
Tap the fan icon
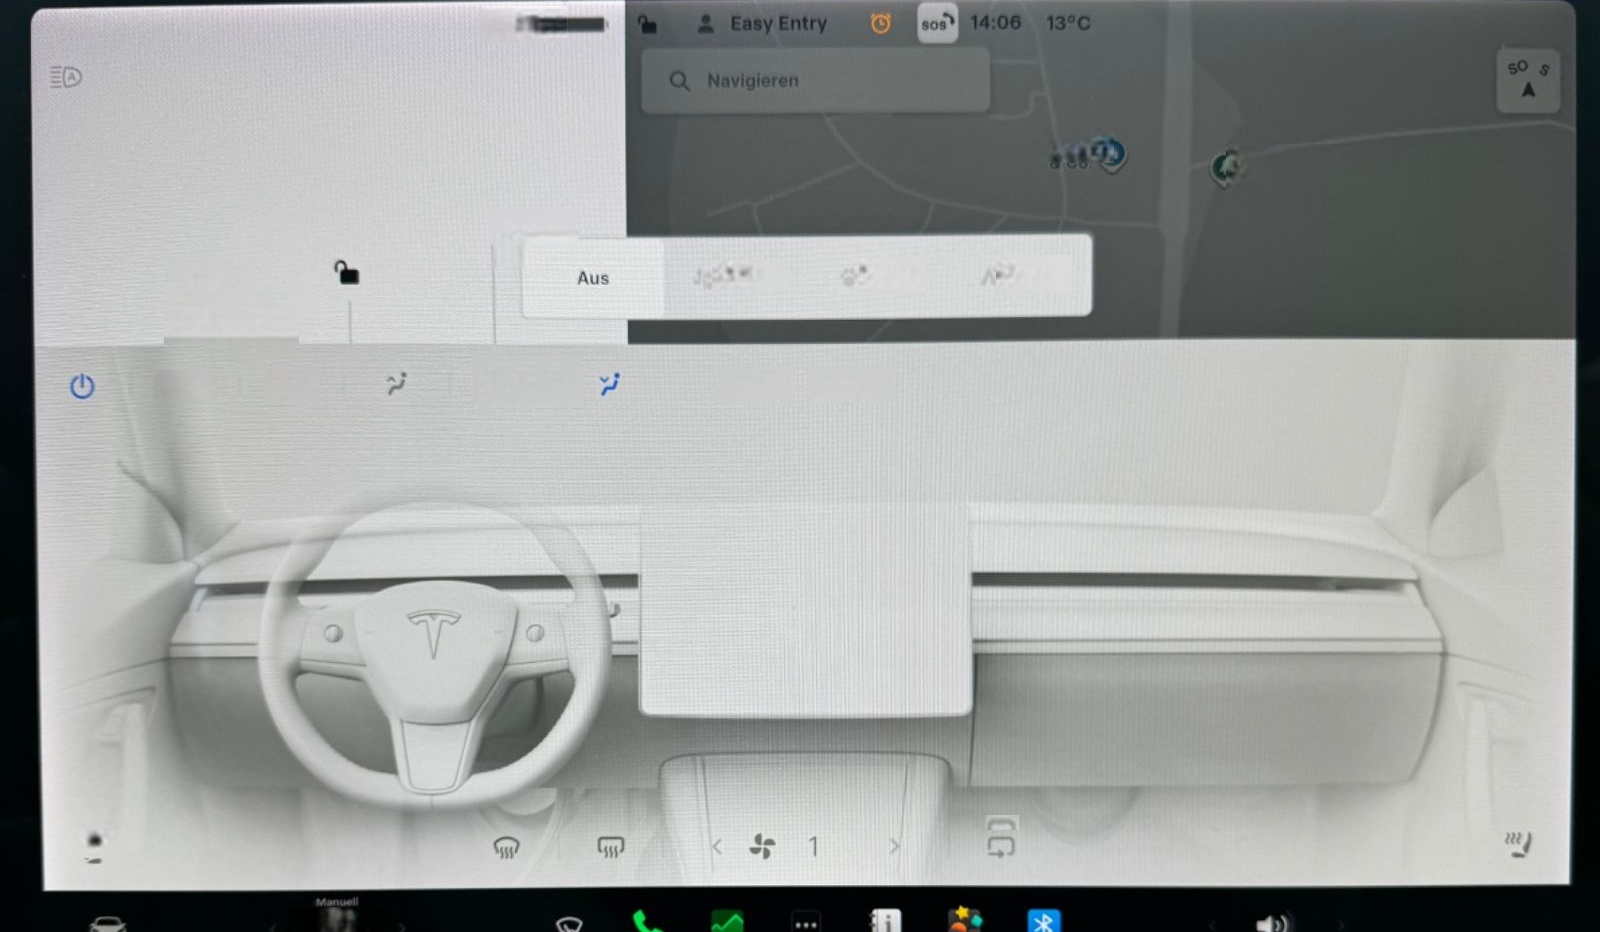click(762, 846)
